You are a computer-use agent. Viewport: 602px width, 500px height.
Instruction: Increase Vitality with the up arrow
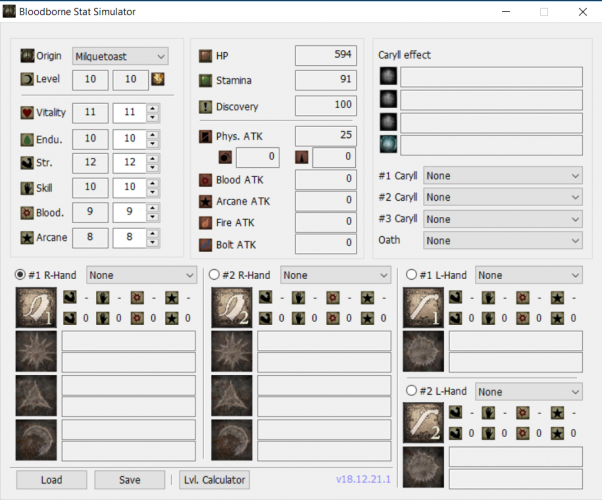coord(153,108)
